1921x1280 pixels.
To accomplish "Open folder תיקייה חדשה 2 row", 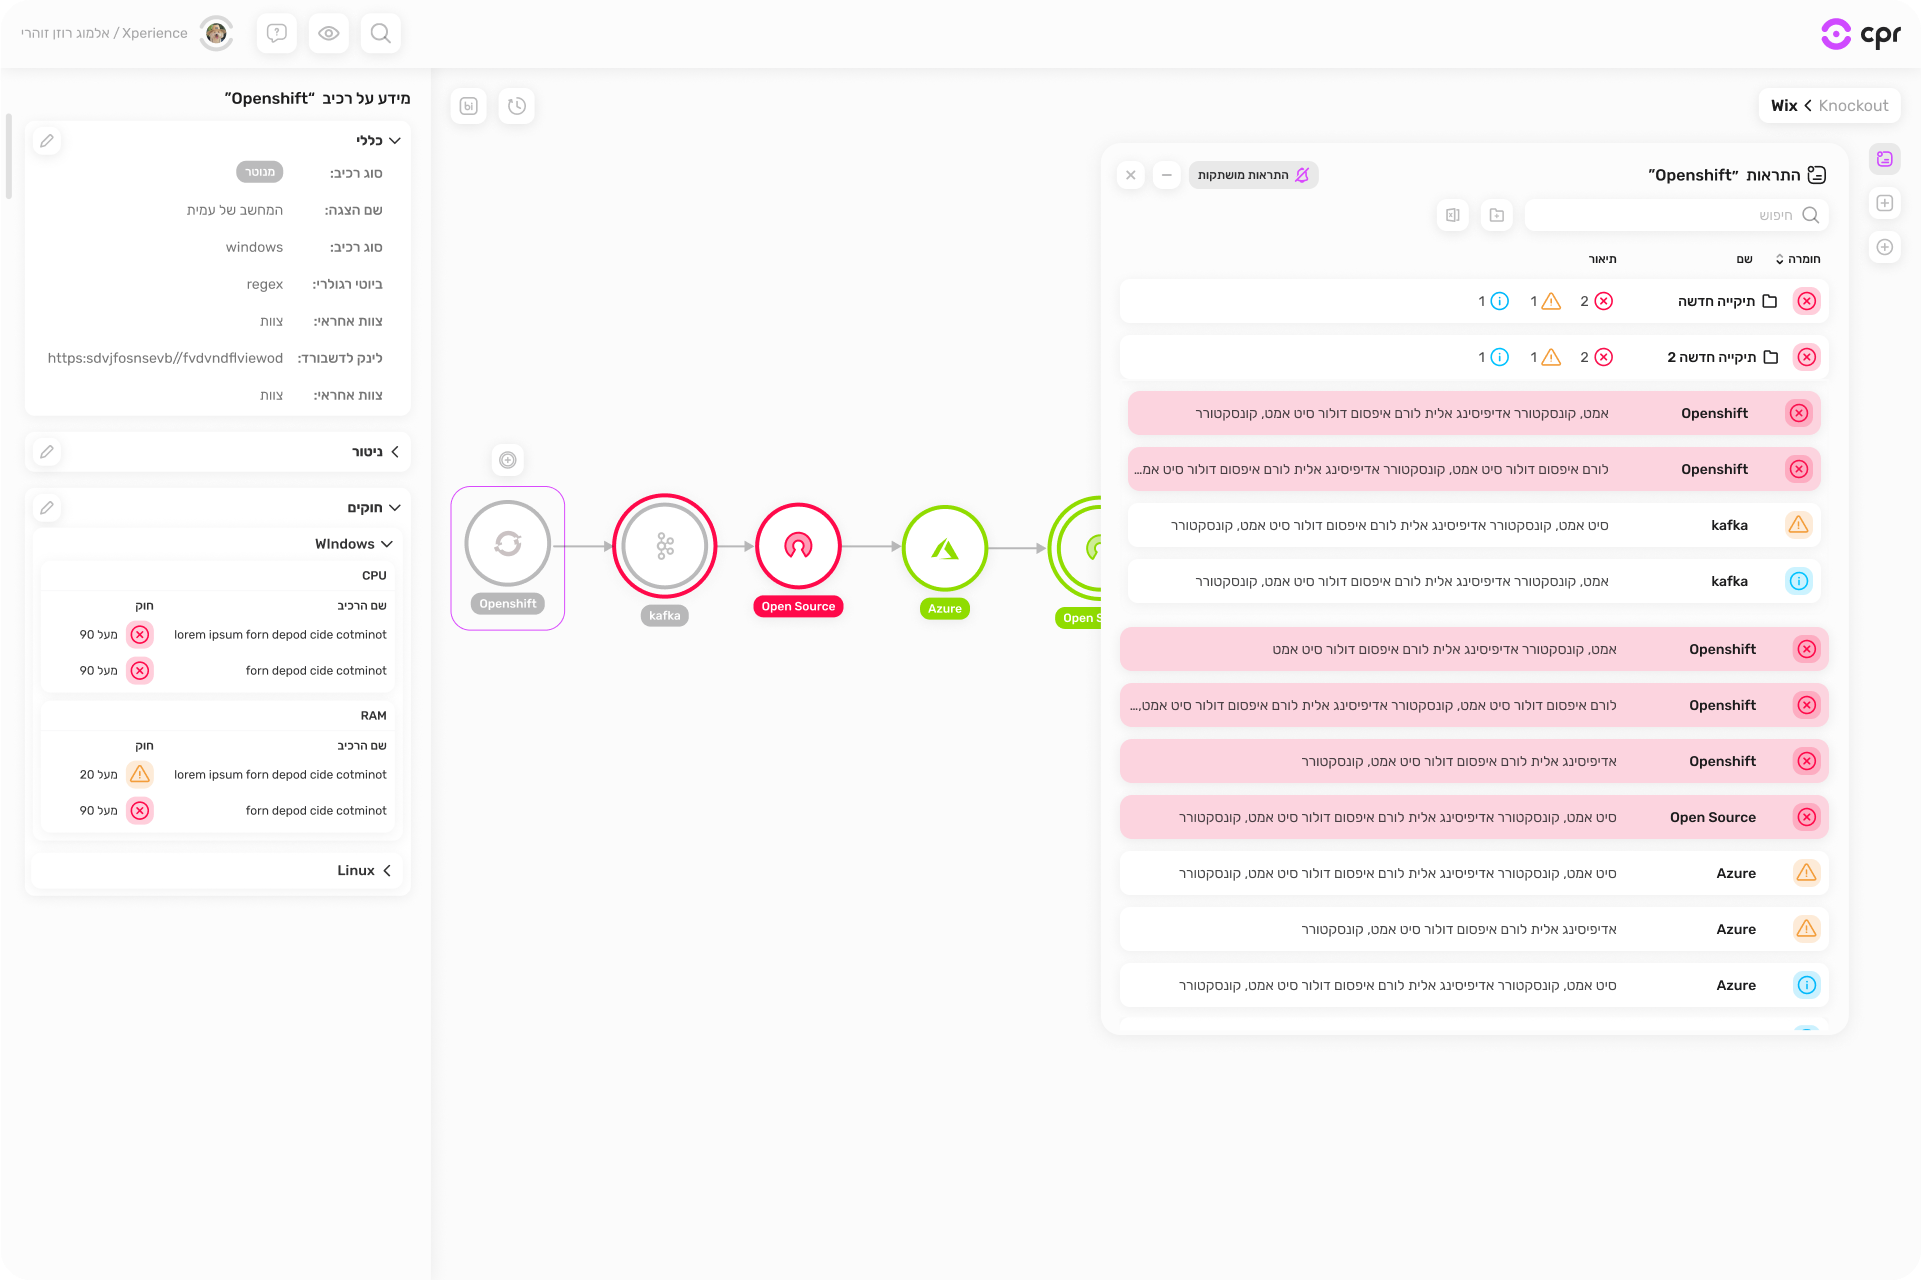I will click(x=1711, y=357).
